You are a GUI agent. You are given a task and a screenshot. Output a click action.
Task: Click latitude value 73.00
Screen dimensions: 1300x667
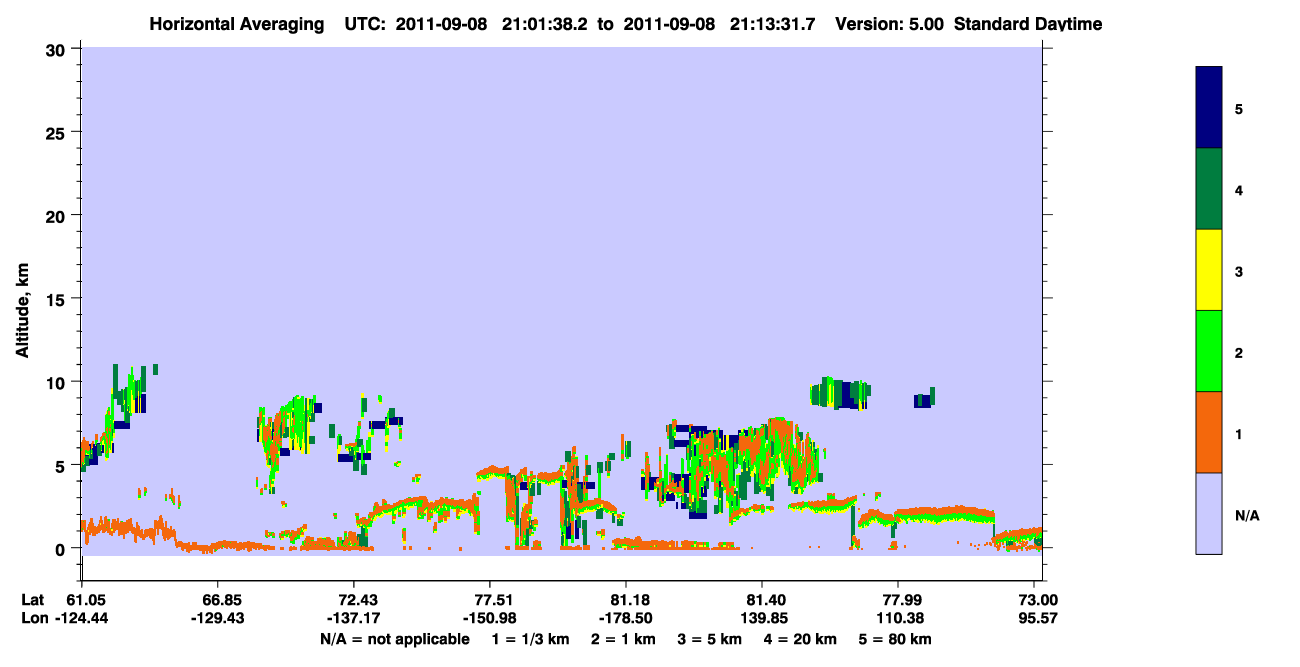point(1038,600)
